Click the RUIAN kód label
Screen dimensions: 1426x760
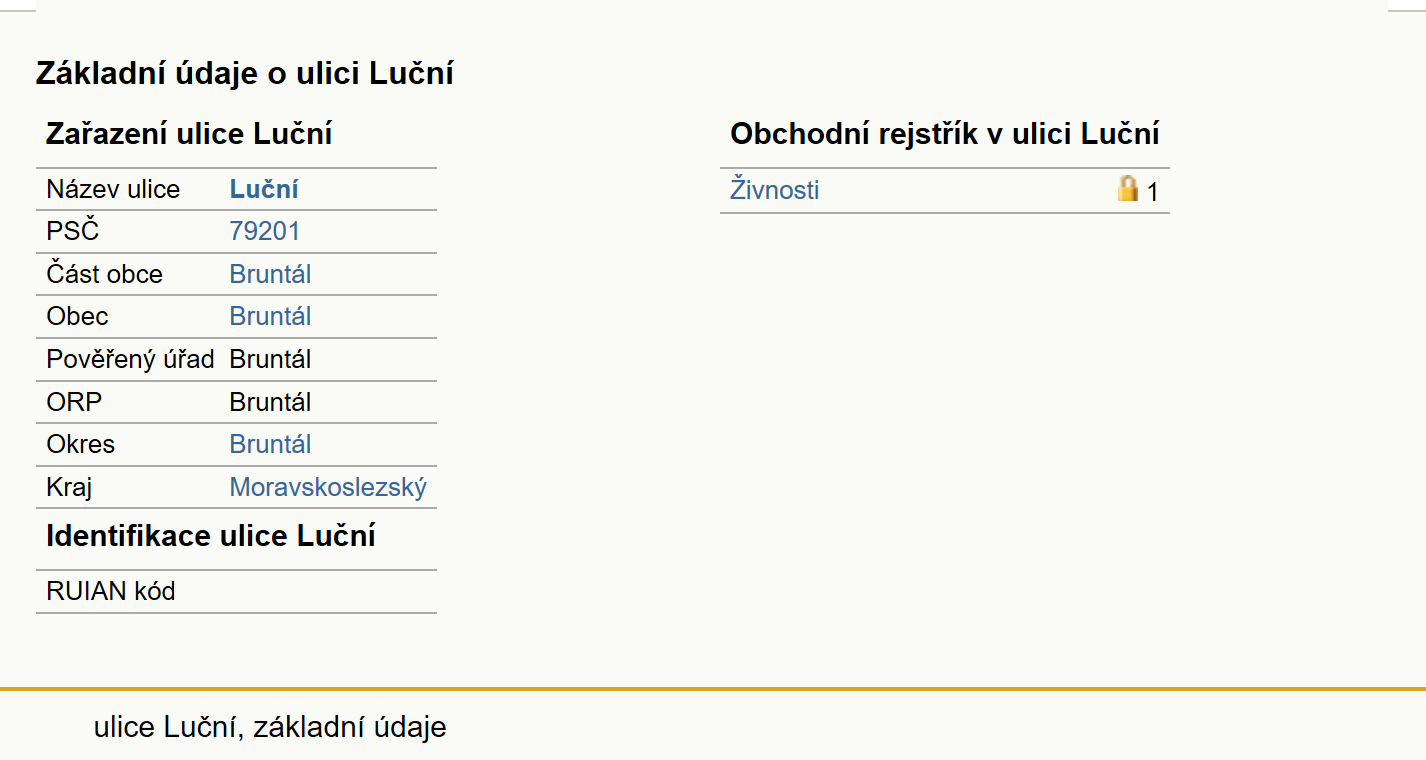111,591
